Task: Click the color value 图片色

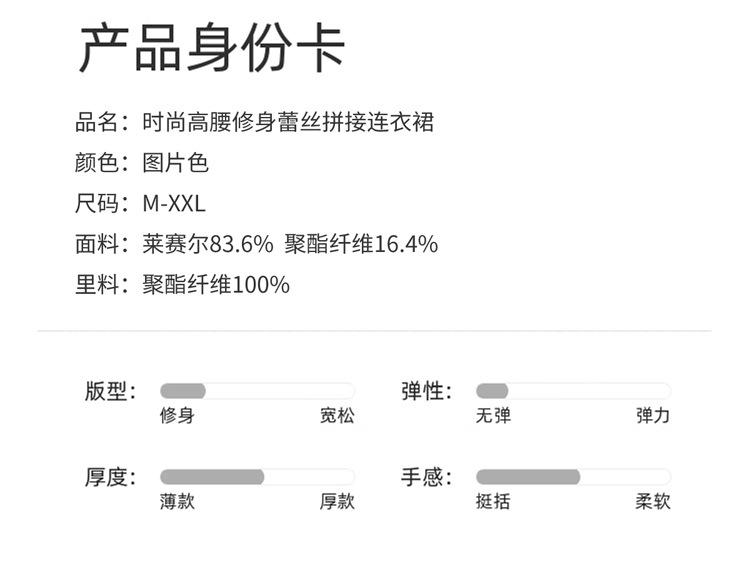Action: [175, 163]
